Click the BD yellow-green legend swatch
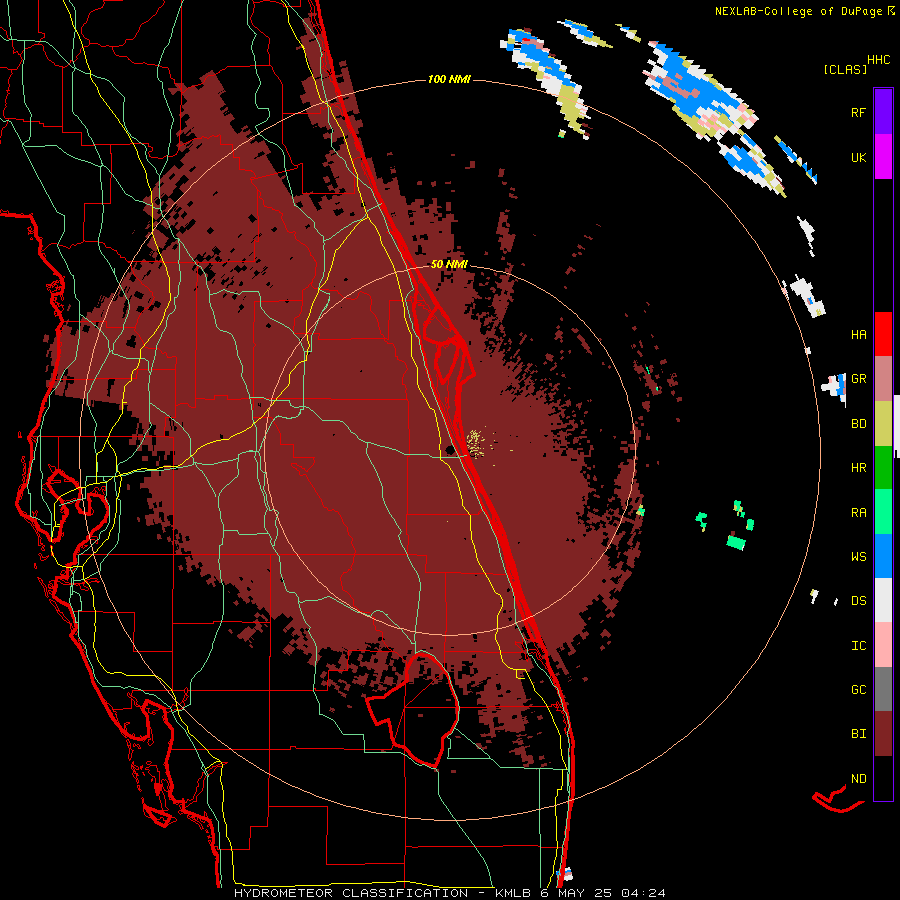 883,424
